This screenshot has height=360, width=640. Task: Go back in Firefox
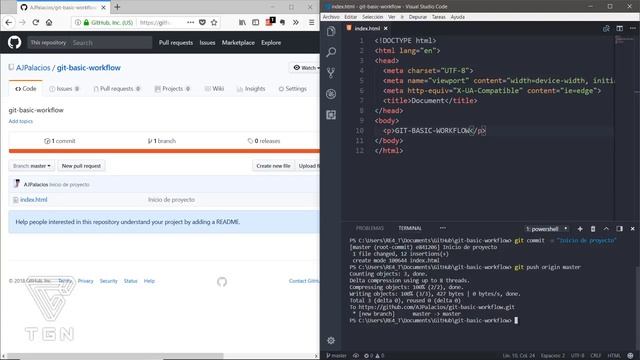tap(9, 22)
